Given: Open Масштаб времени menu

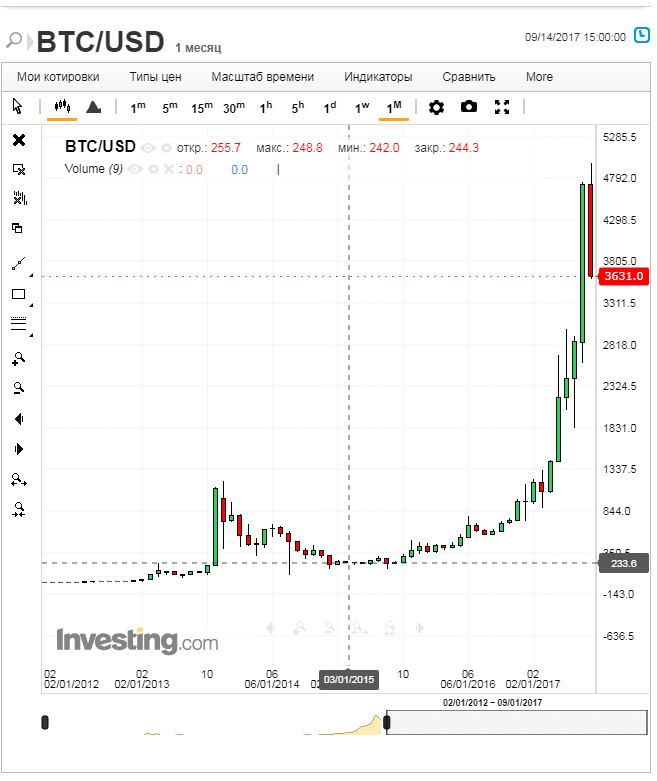Looking at the screenshot, I should [x=263, y=77].
